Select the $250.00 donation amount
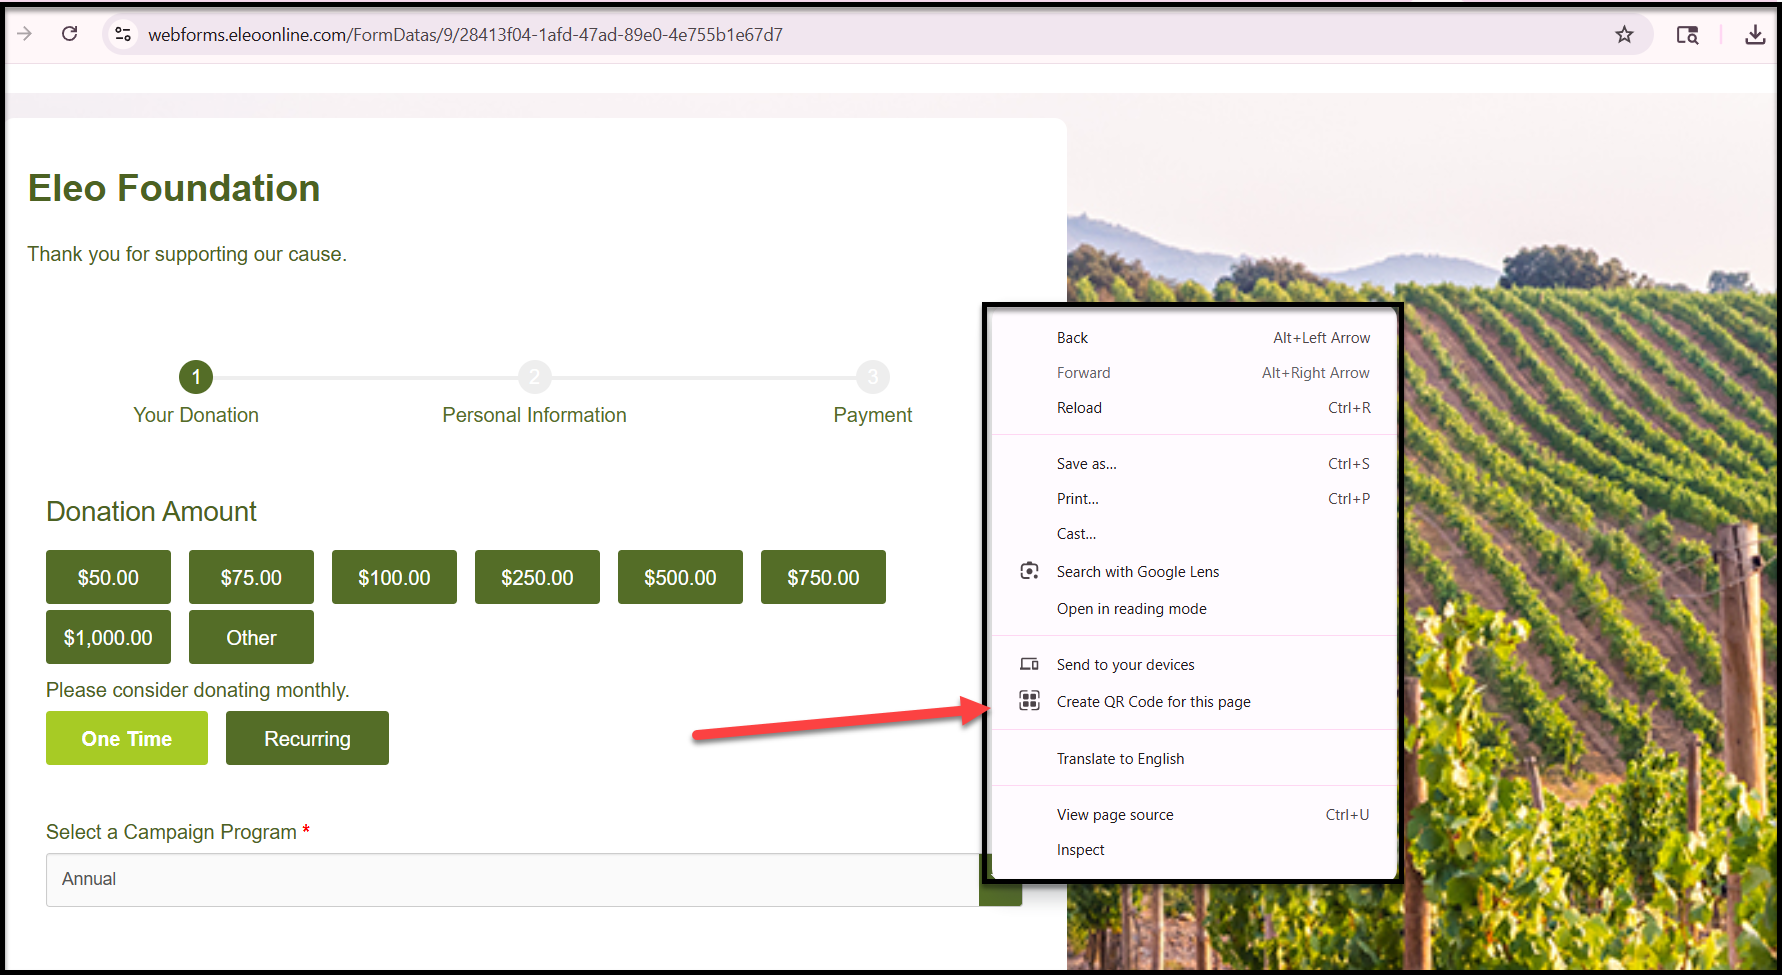This screenshot has width=1782, height=975. 537,577
